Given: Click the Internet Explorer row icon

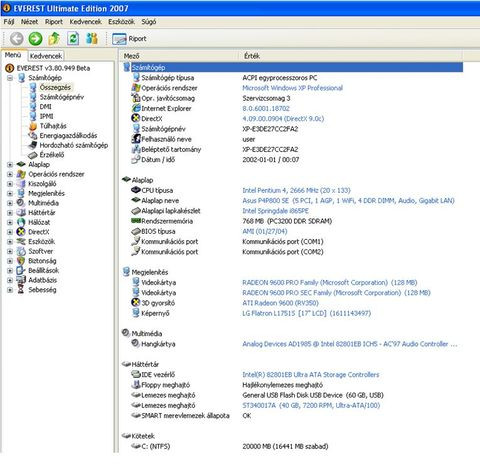Looking at the screenshot, I should click(136, 108).
